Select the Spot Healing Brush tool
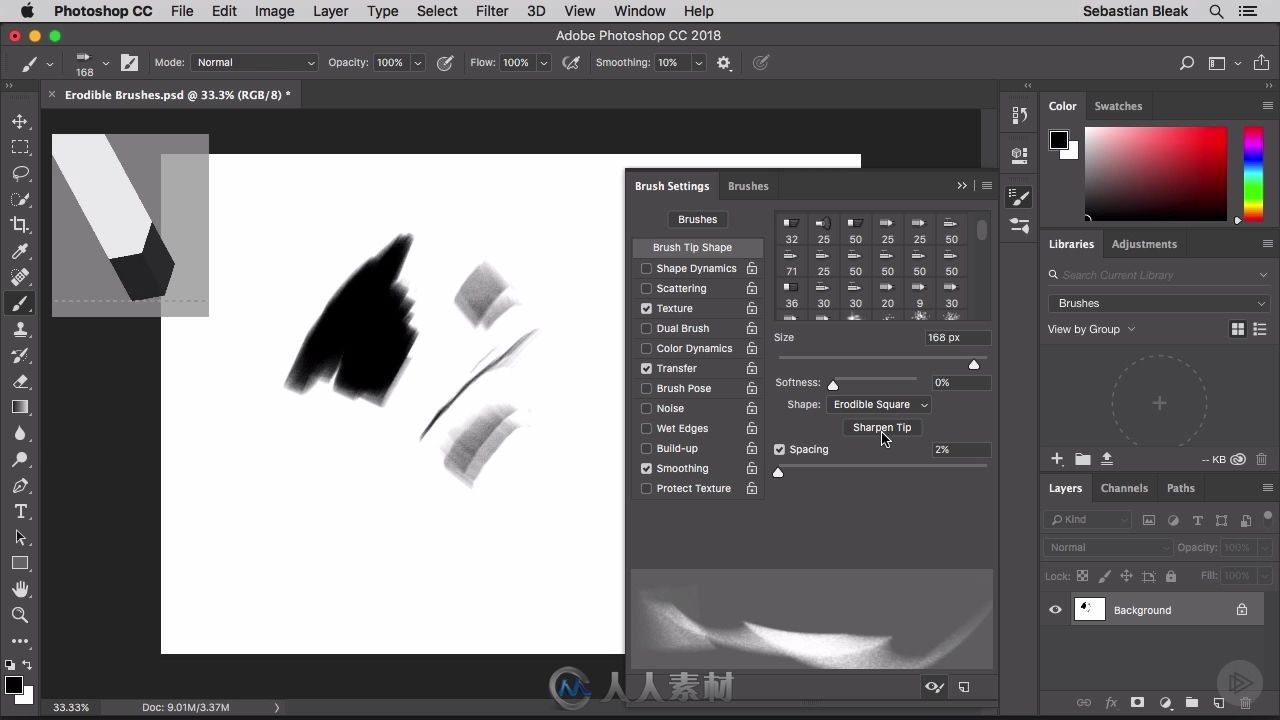The image size is (1280, 720). click(x=20, y=277)
